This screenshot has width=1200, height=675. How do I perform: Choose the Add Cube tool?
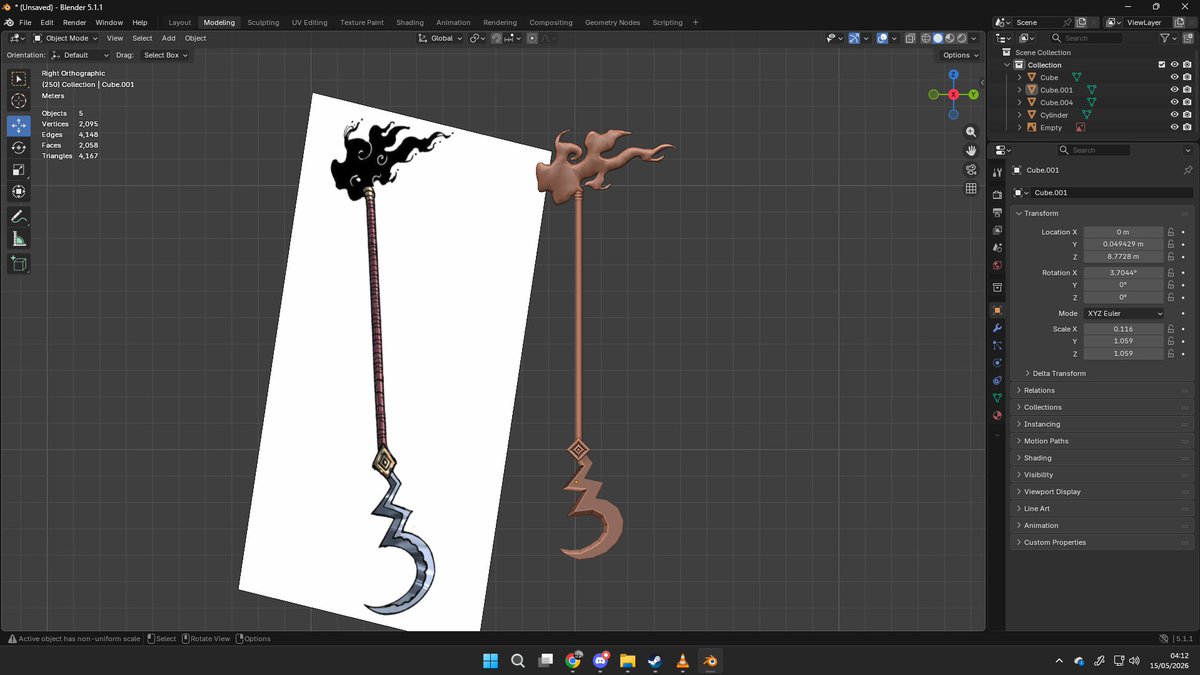[18, 264]
